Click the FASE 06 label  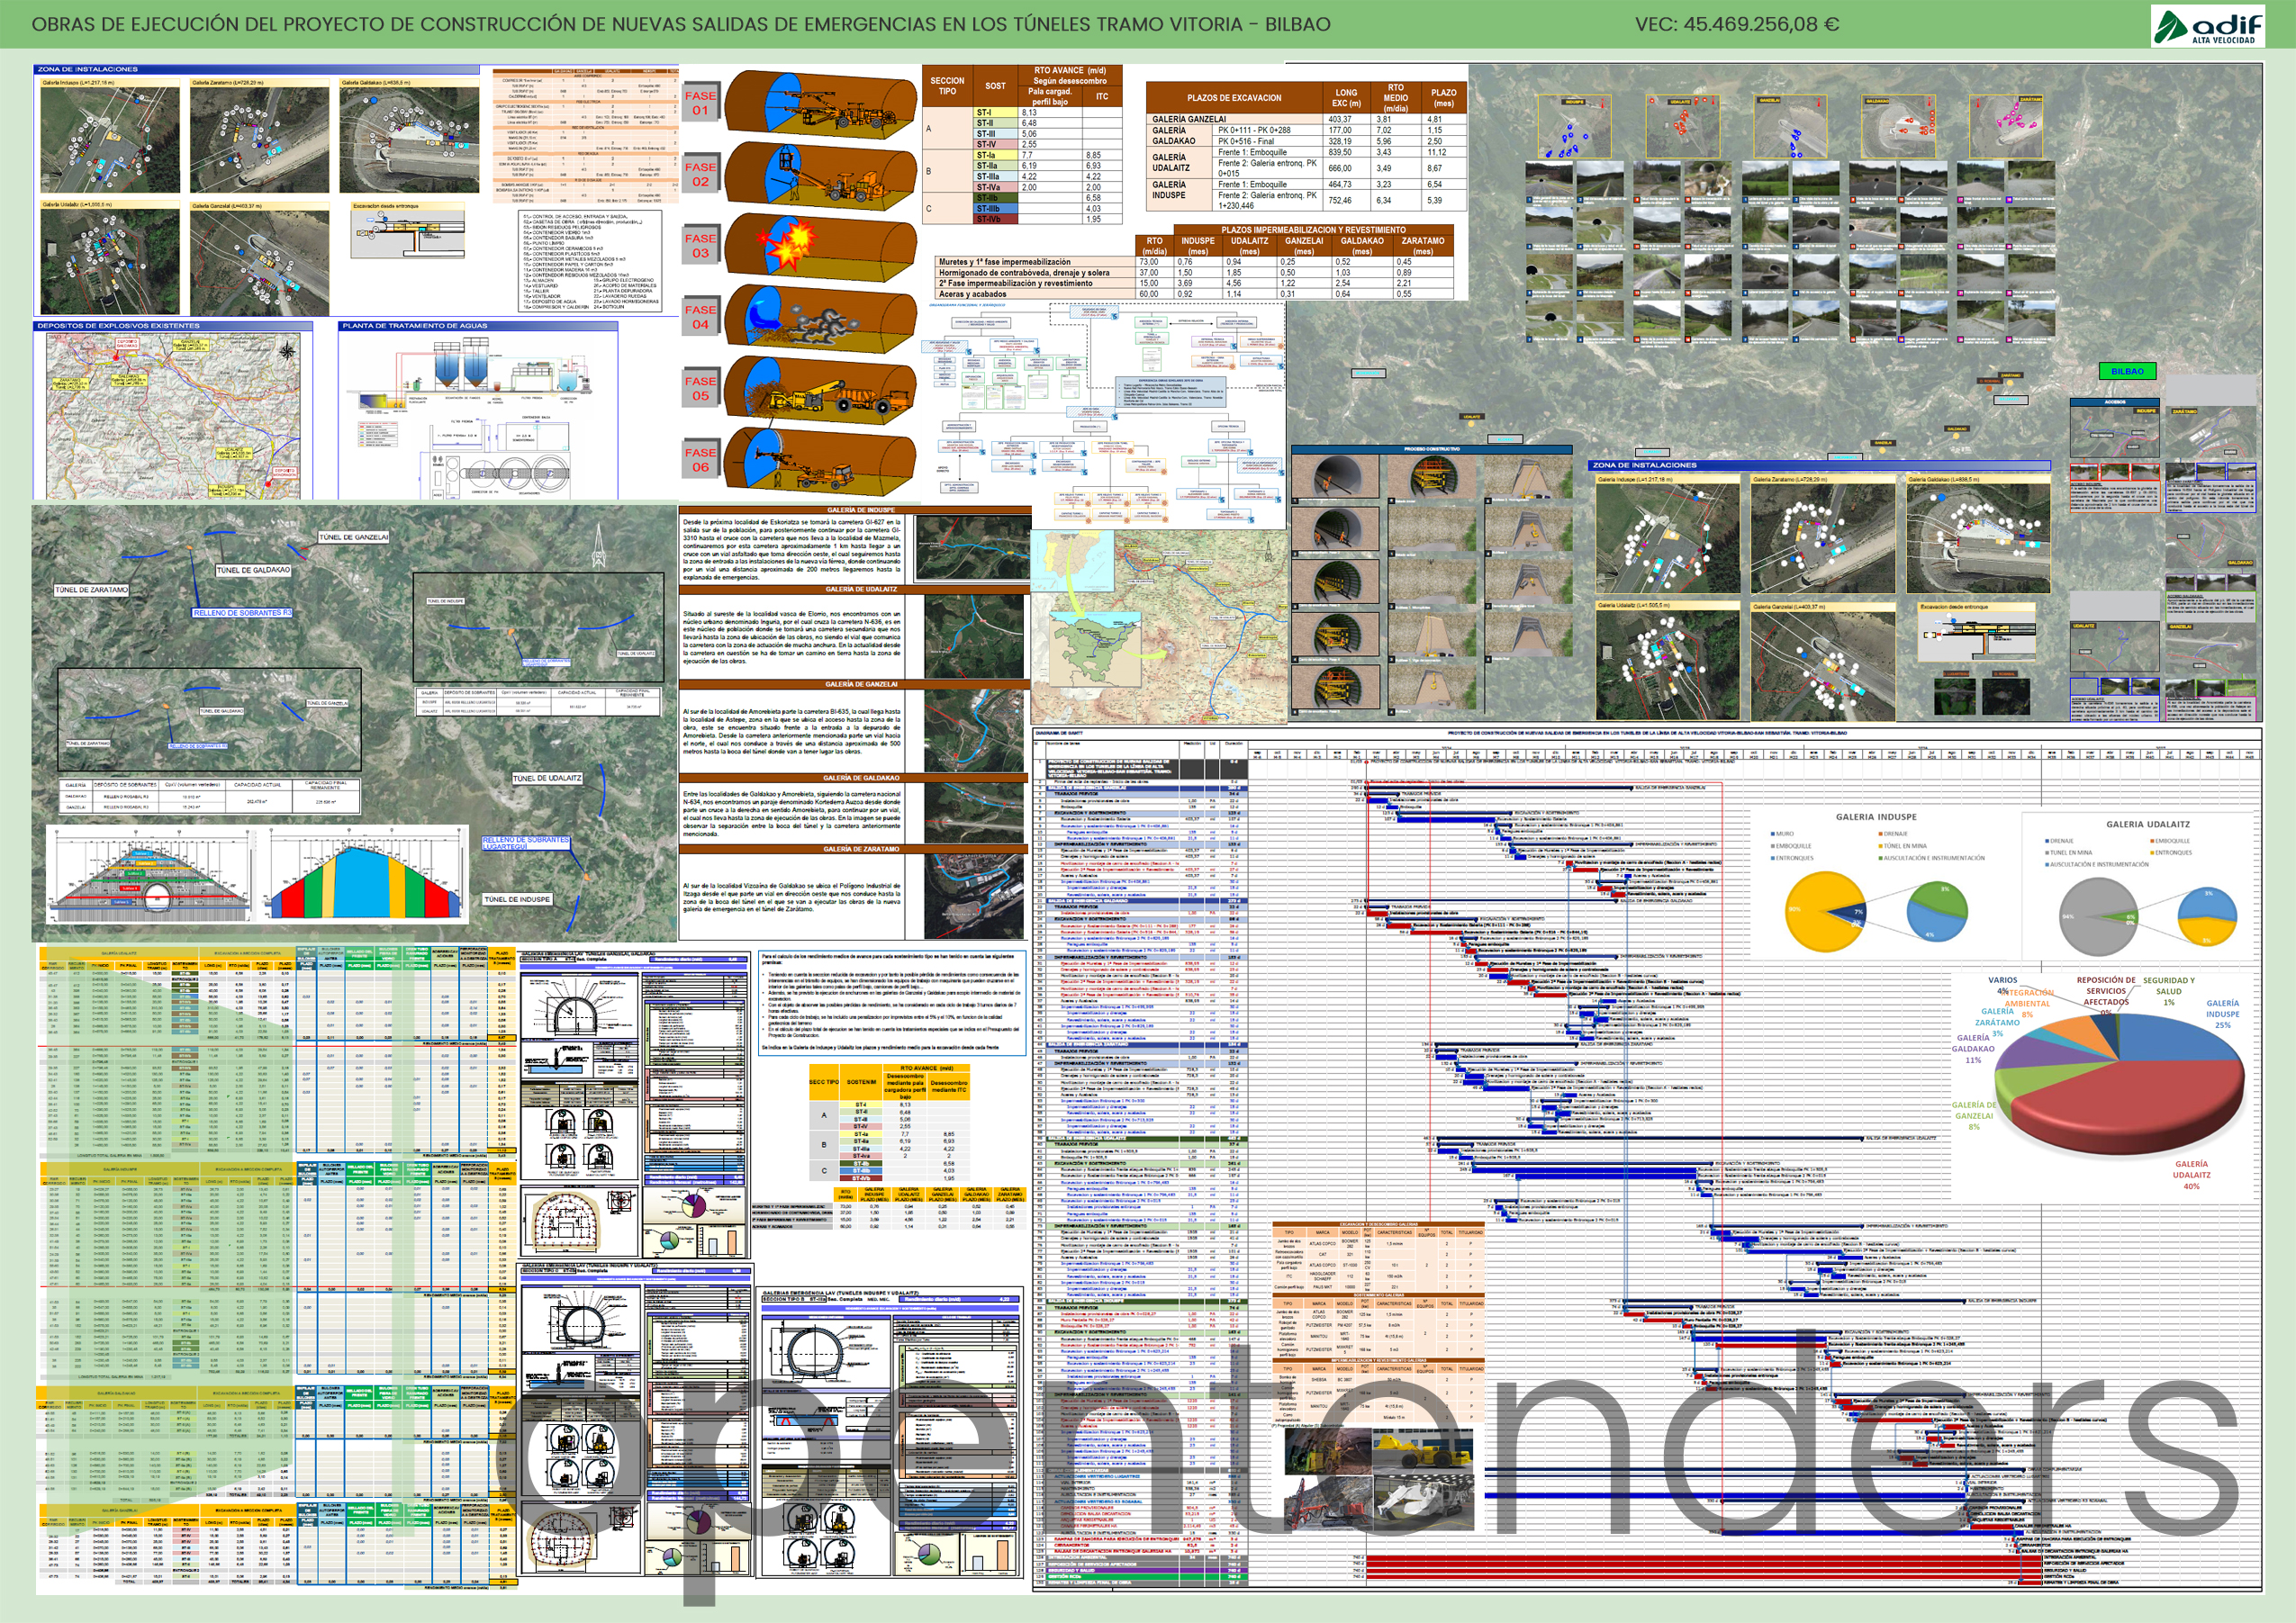click(700, 460)
